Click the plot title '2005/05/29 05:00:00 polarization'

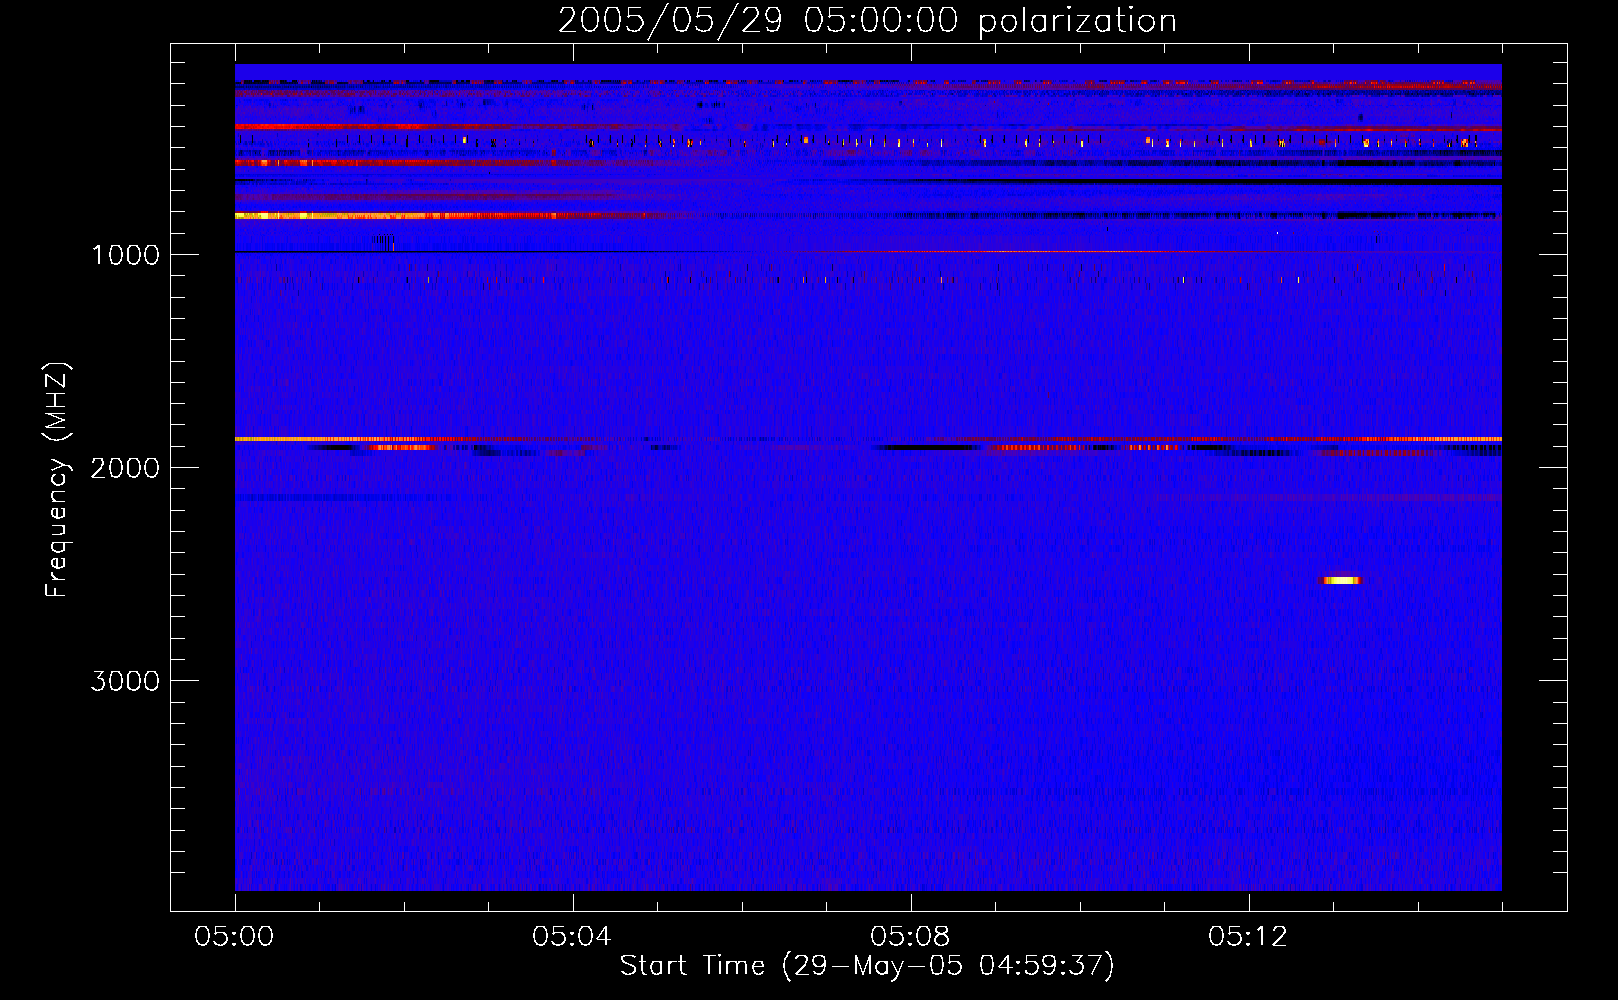point(867,21)
